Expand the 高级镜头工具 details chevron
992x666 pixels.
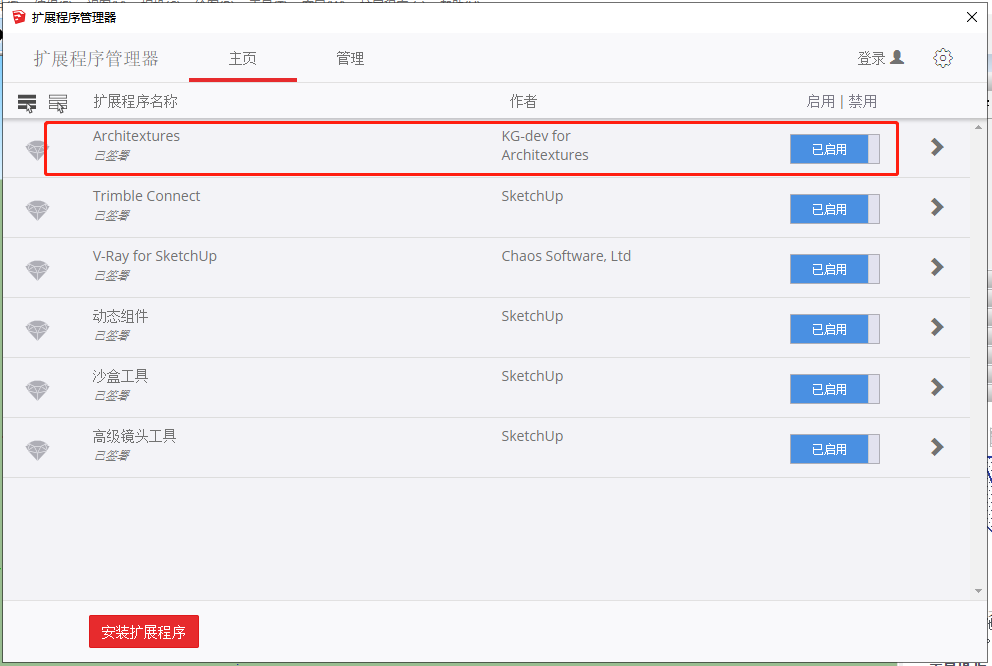click(937, 447)
